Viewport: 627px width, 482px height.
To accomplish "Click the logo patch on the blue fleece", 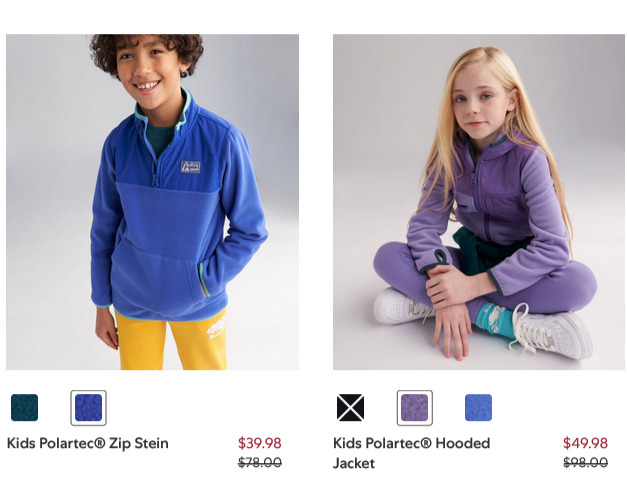I will 190,167.
